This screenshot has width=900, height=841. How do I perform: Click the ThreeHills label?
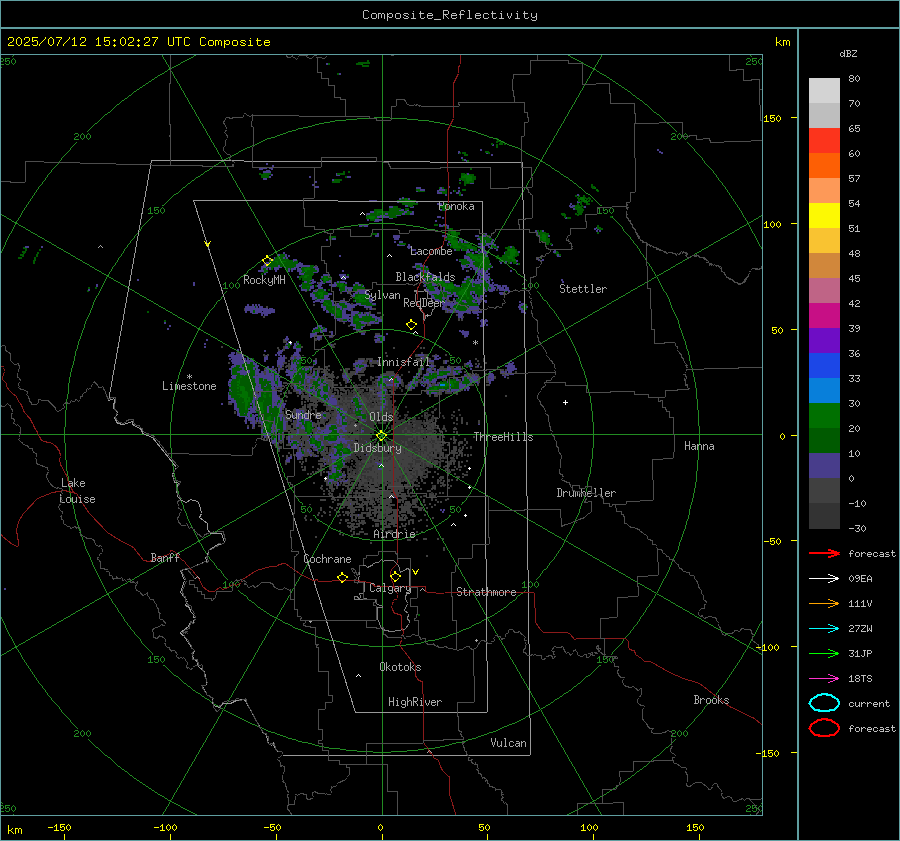coord(503,437)
